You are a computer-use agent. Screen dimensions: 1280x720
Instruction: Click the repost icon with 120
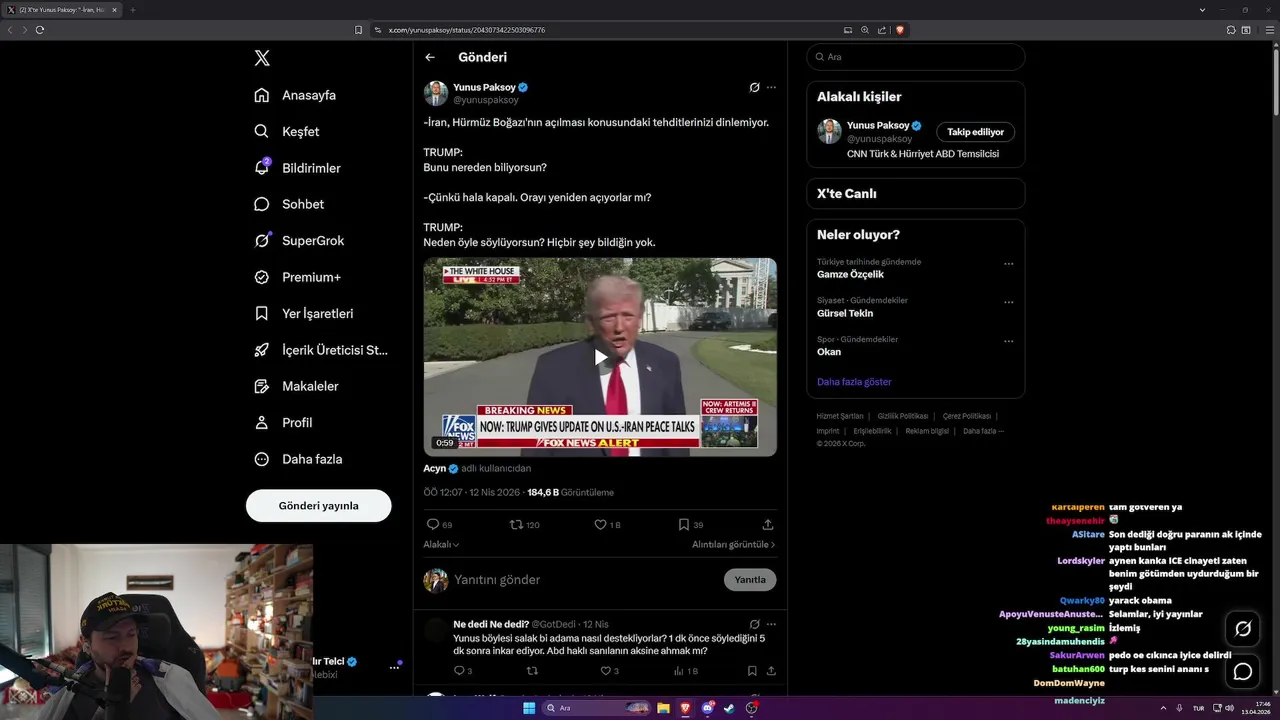pyautogui.click(x=516, y=524)
